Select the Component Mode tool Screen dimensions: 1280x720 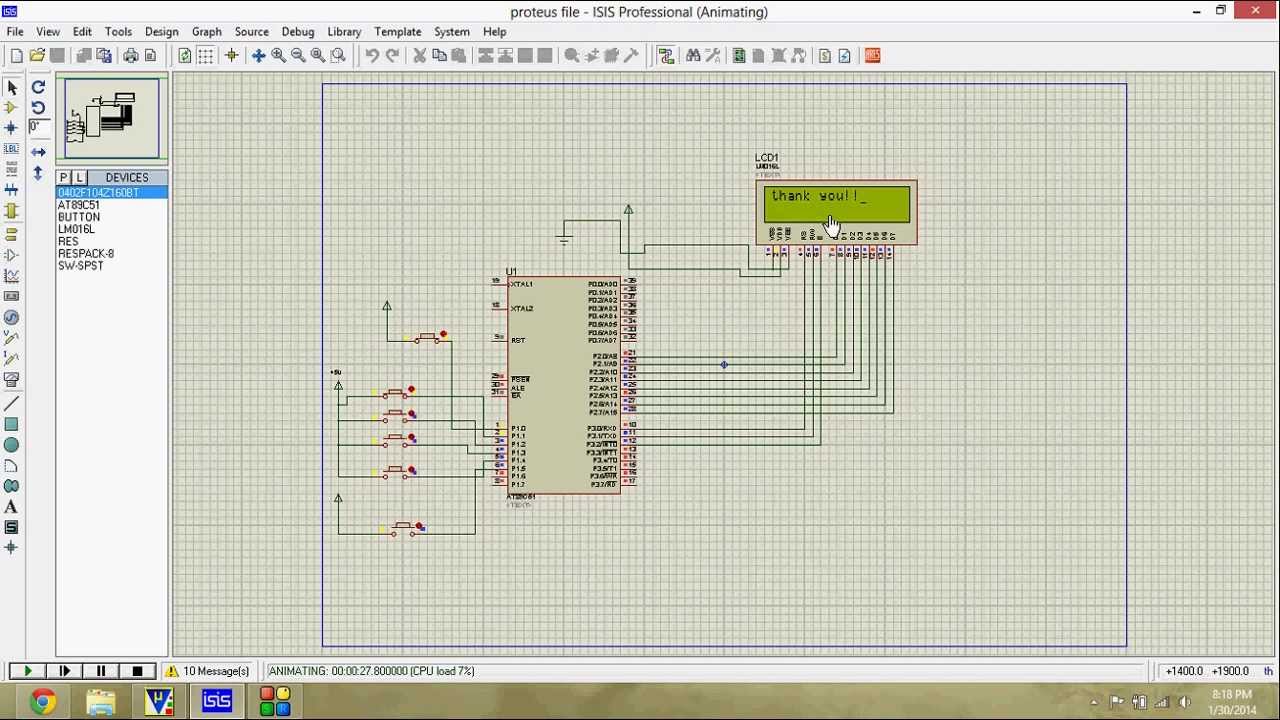point(11,107)
